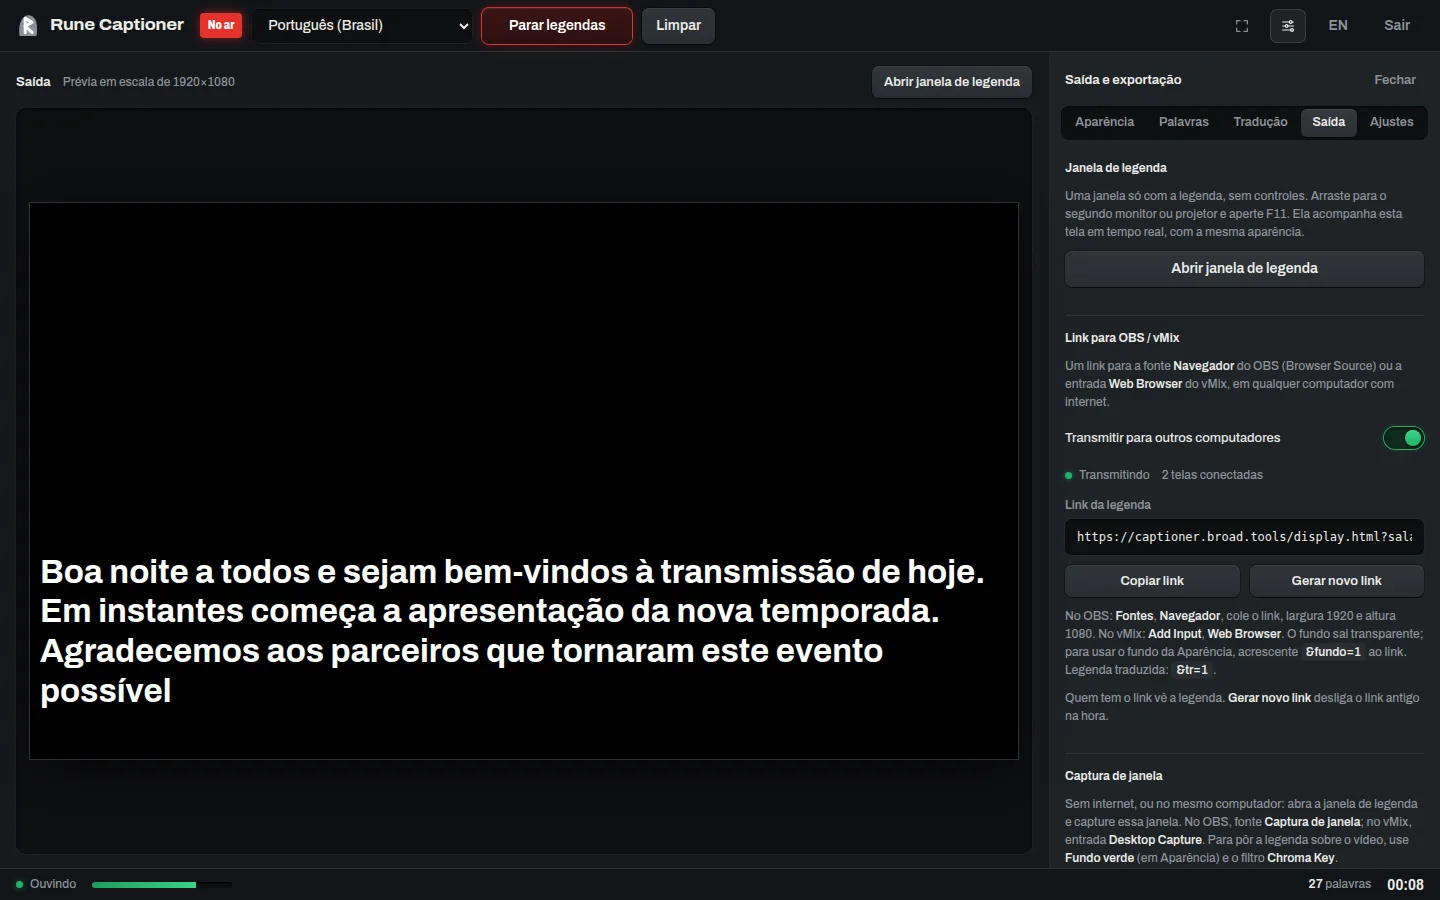Click the '&tr=1' code snippet
The height and width of the screenshot is (900, 1440).
pyautogui.click(x=1192, y=670)
